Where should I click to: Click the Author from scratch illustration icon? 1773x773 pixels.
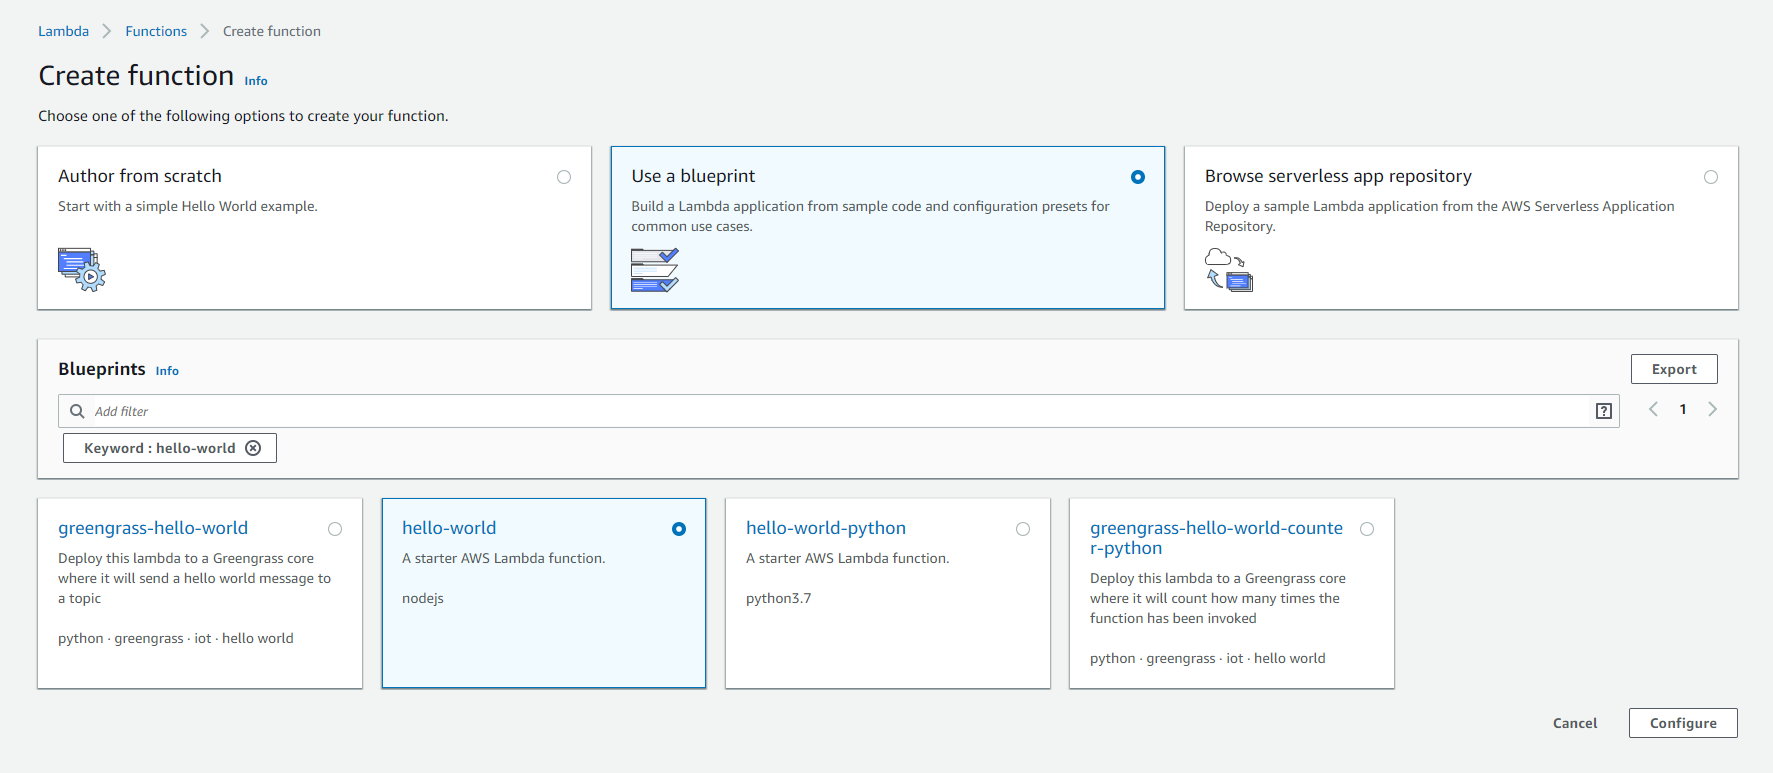pyautogui.click(x=82, y=269)
